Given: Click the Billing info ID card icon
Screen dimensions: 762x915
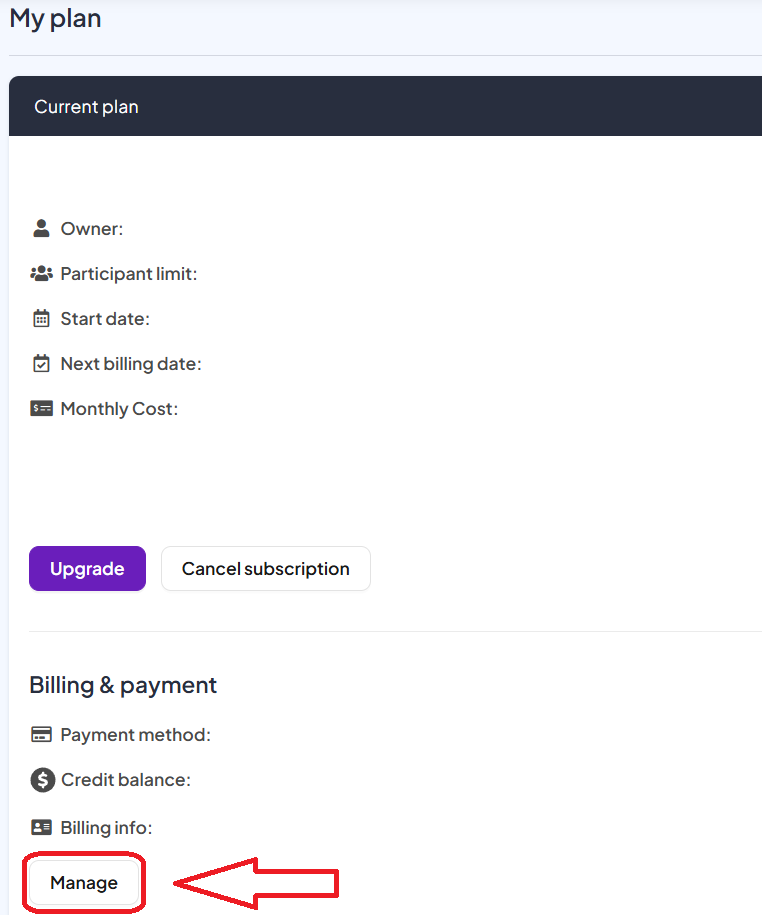Looking at the screenshot, I should point(41,828).
